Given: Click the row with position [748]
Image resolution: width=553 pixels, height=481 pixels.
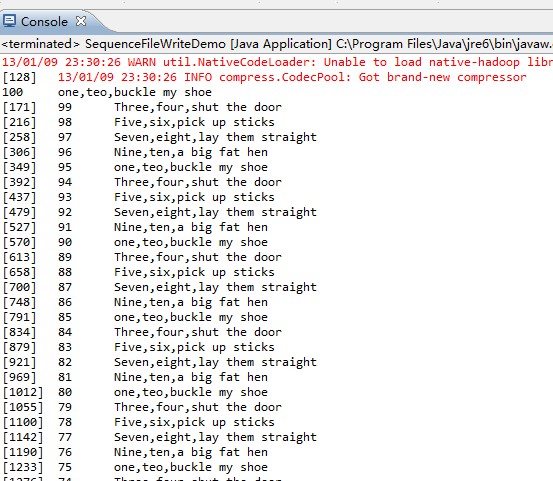Looking at the screenshot, I should pyautogui.click(x=135, y=302).
